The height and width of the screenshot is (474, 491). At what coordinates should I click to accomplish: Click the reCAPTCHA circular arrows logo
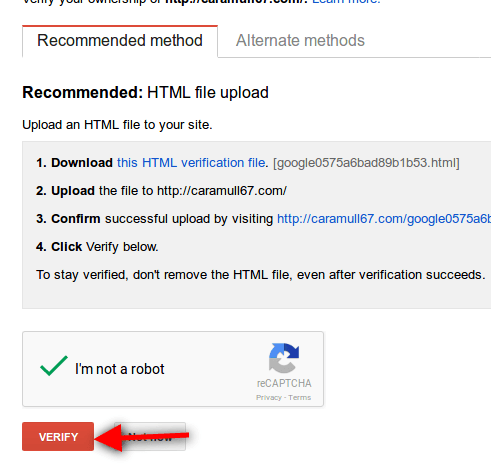[284, 358]
